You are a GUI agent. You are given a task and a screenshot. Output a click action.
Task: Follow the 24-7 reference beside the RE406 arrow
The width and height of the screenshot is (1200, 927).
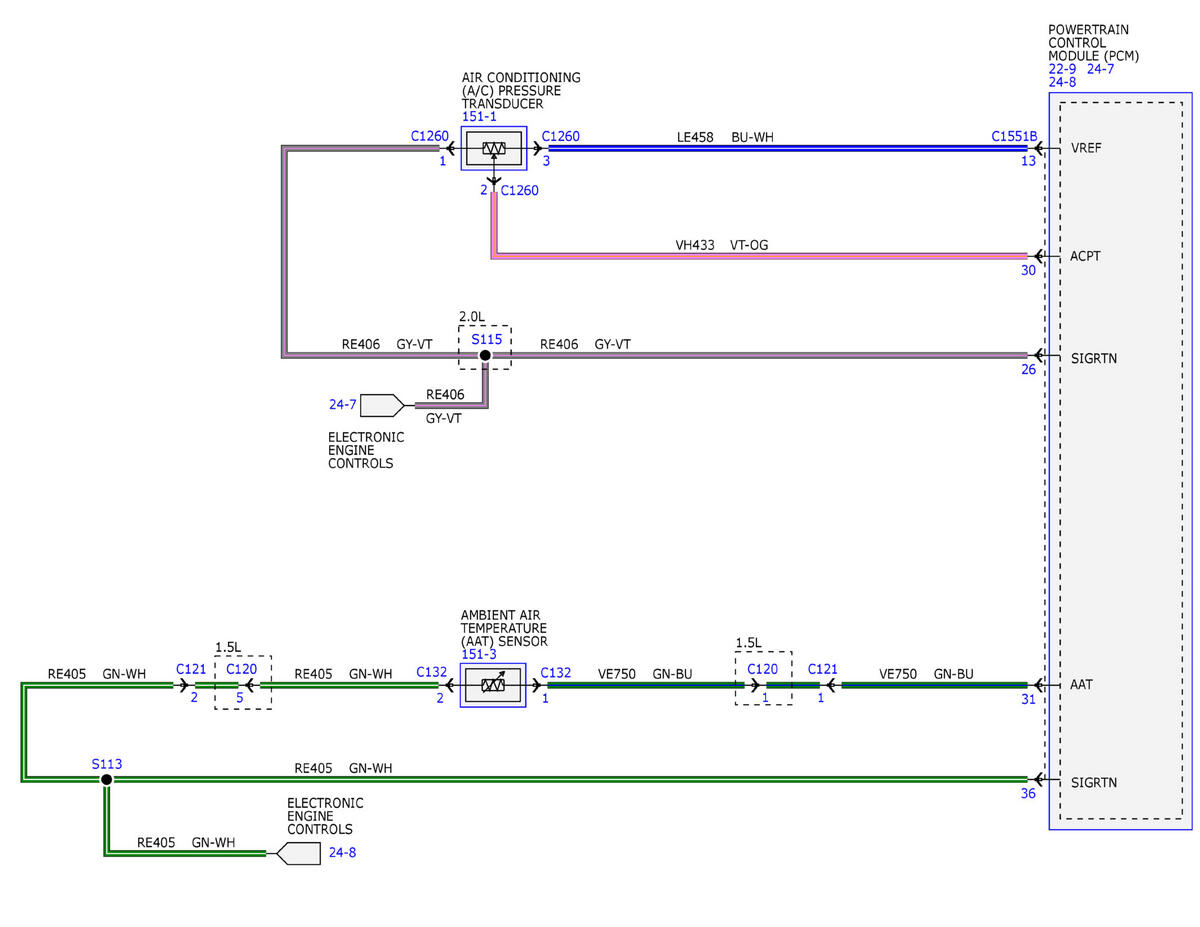click(x=342, y=405)
